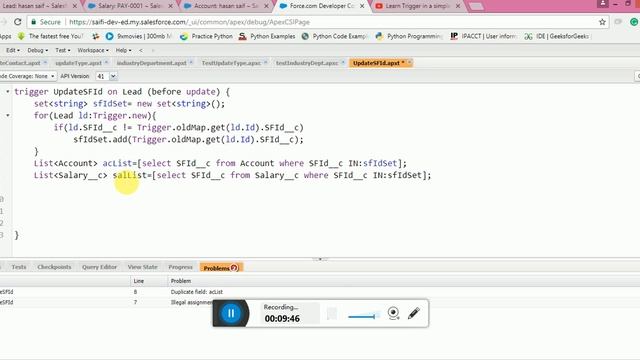This screenshot has width=640, height=360.
Task: Open the Progress panel tab
Action: (180, 267)
